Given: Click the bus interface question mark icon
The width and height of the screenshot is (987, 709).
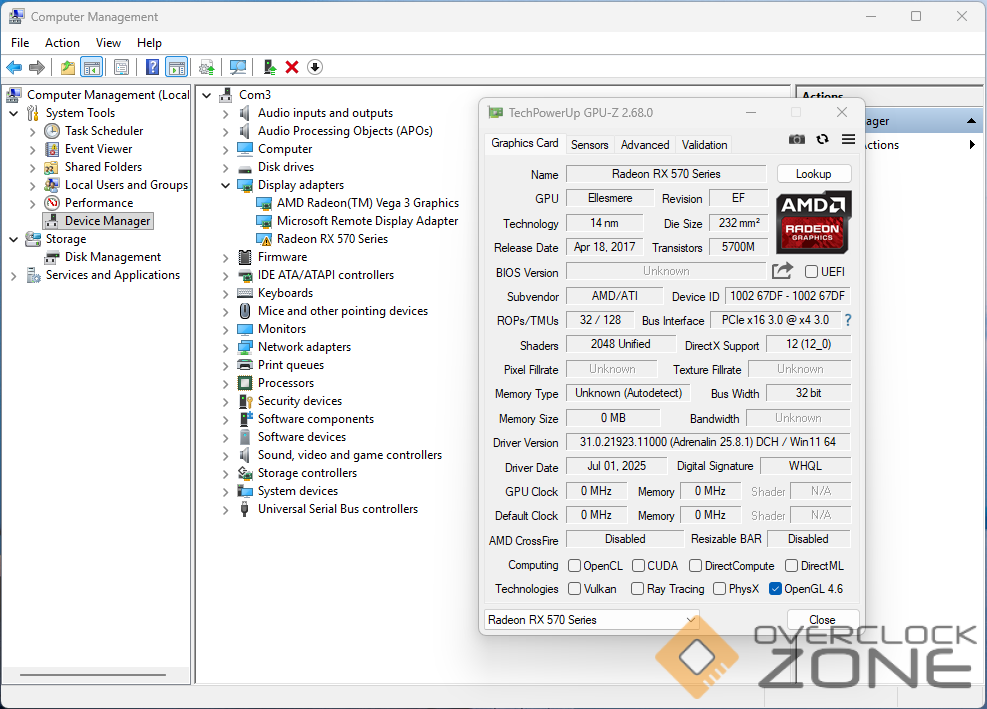Looking at the screenshot, I should point(848,320).
